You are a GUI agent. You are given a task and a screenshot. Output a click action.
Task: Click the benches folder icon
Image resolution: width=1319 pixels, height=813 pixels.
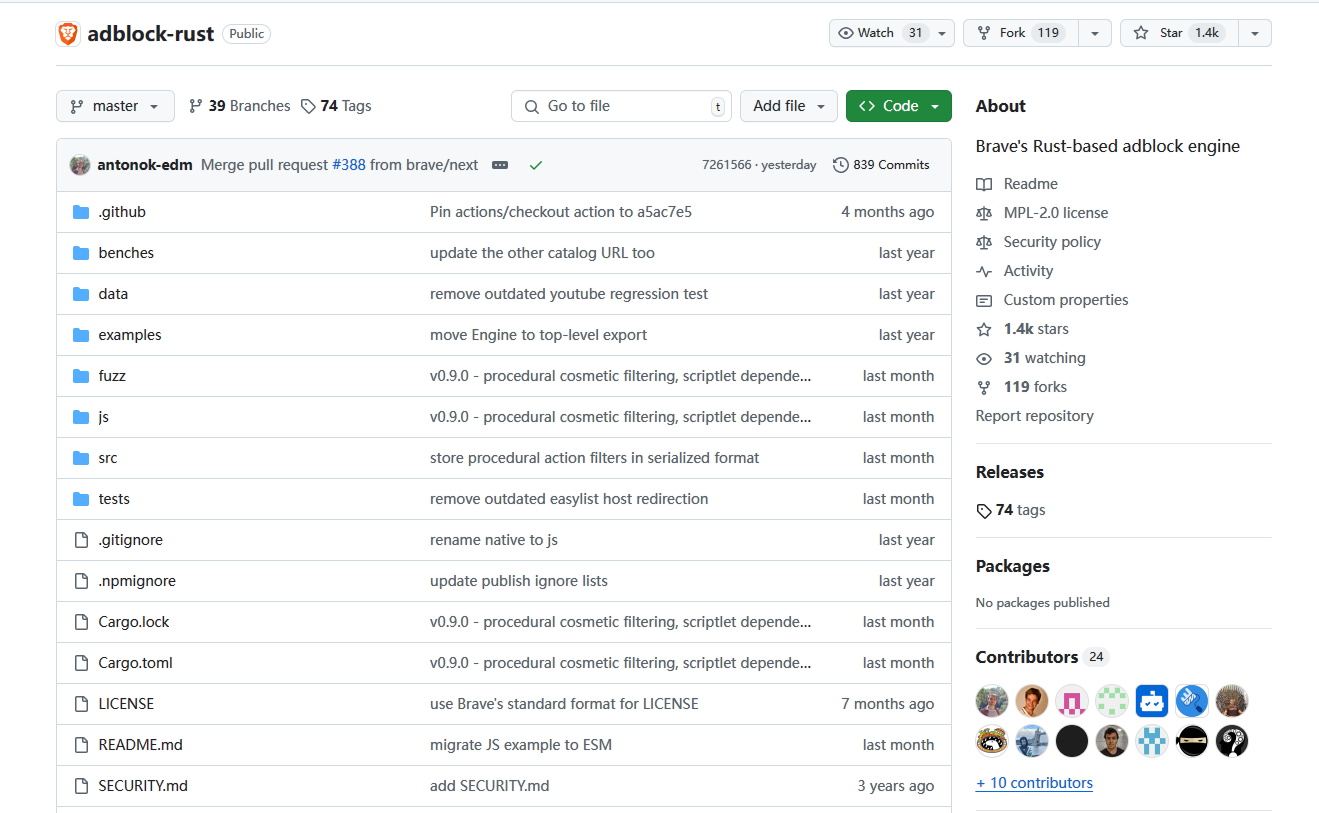click(x=81, y=253)
